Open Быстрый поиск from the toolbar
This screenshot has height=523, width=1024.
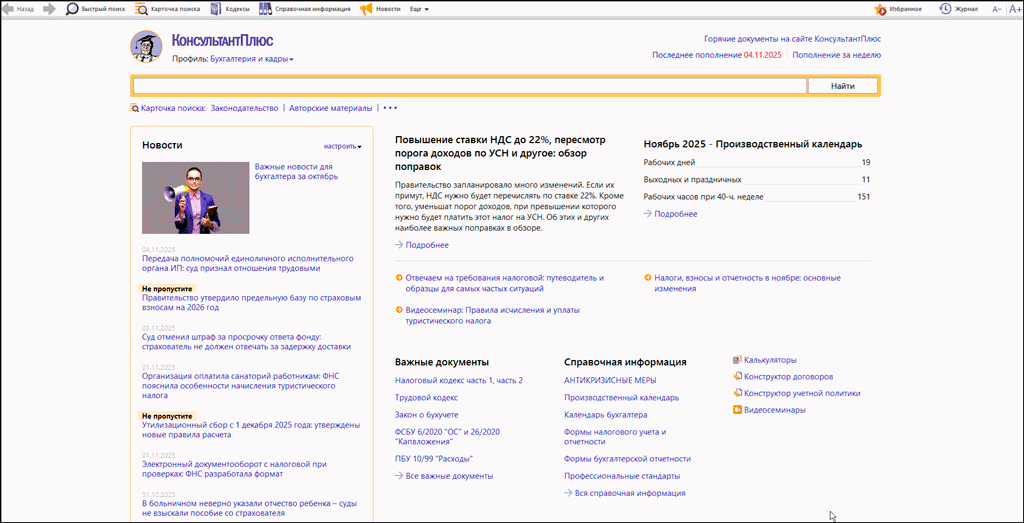(96, 9)
